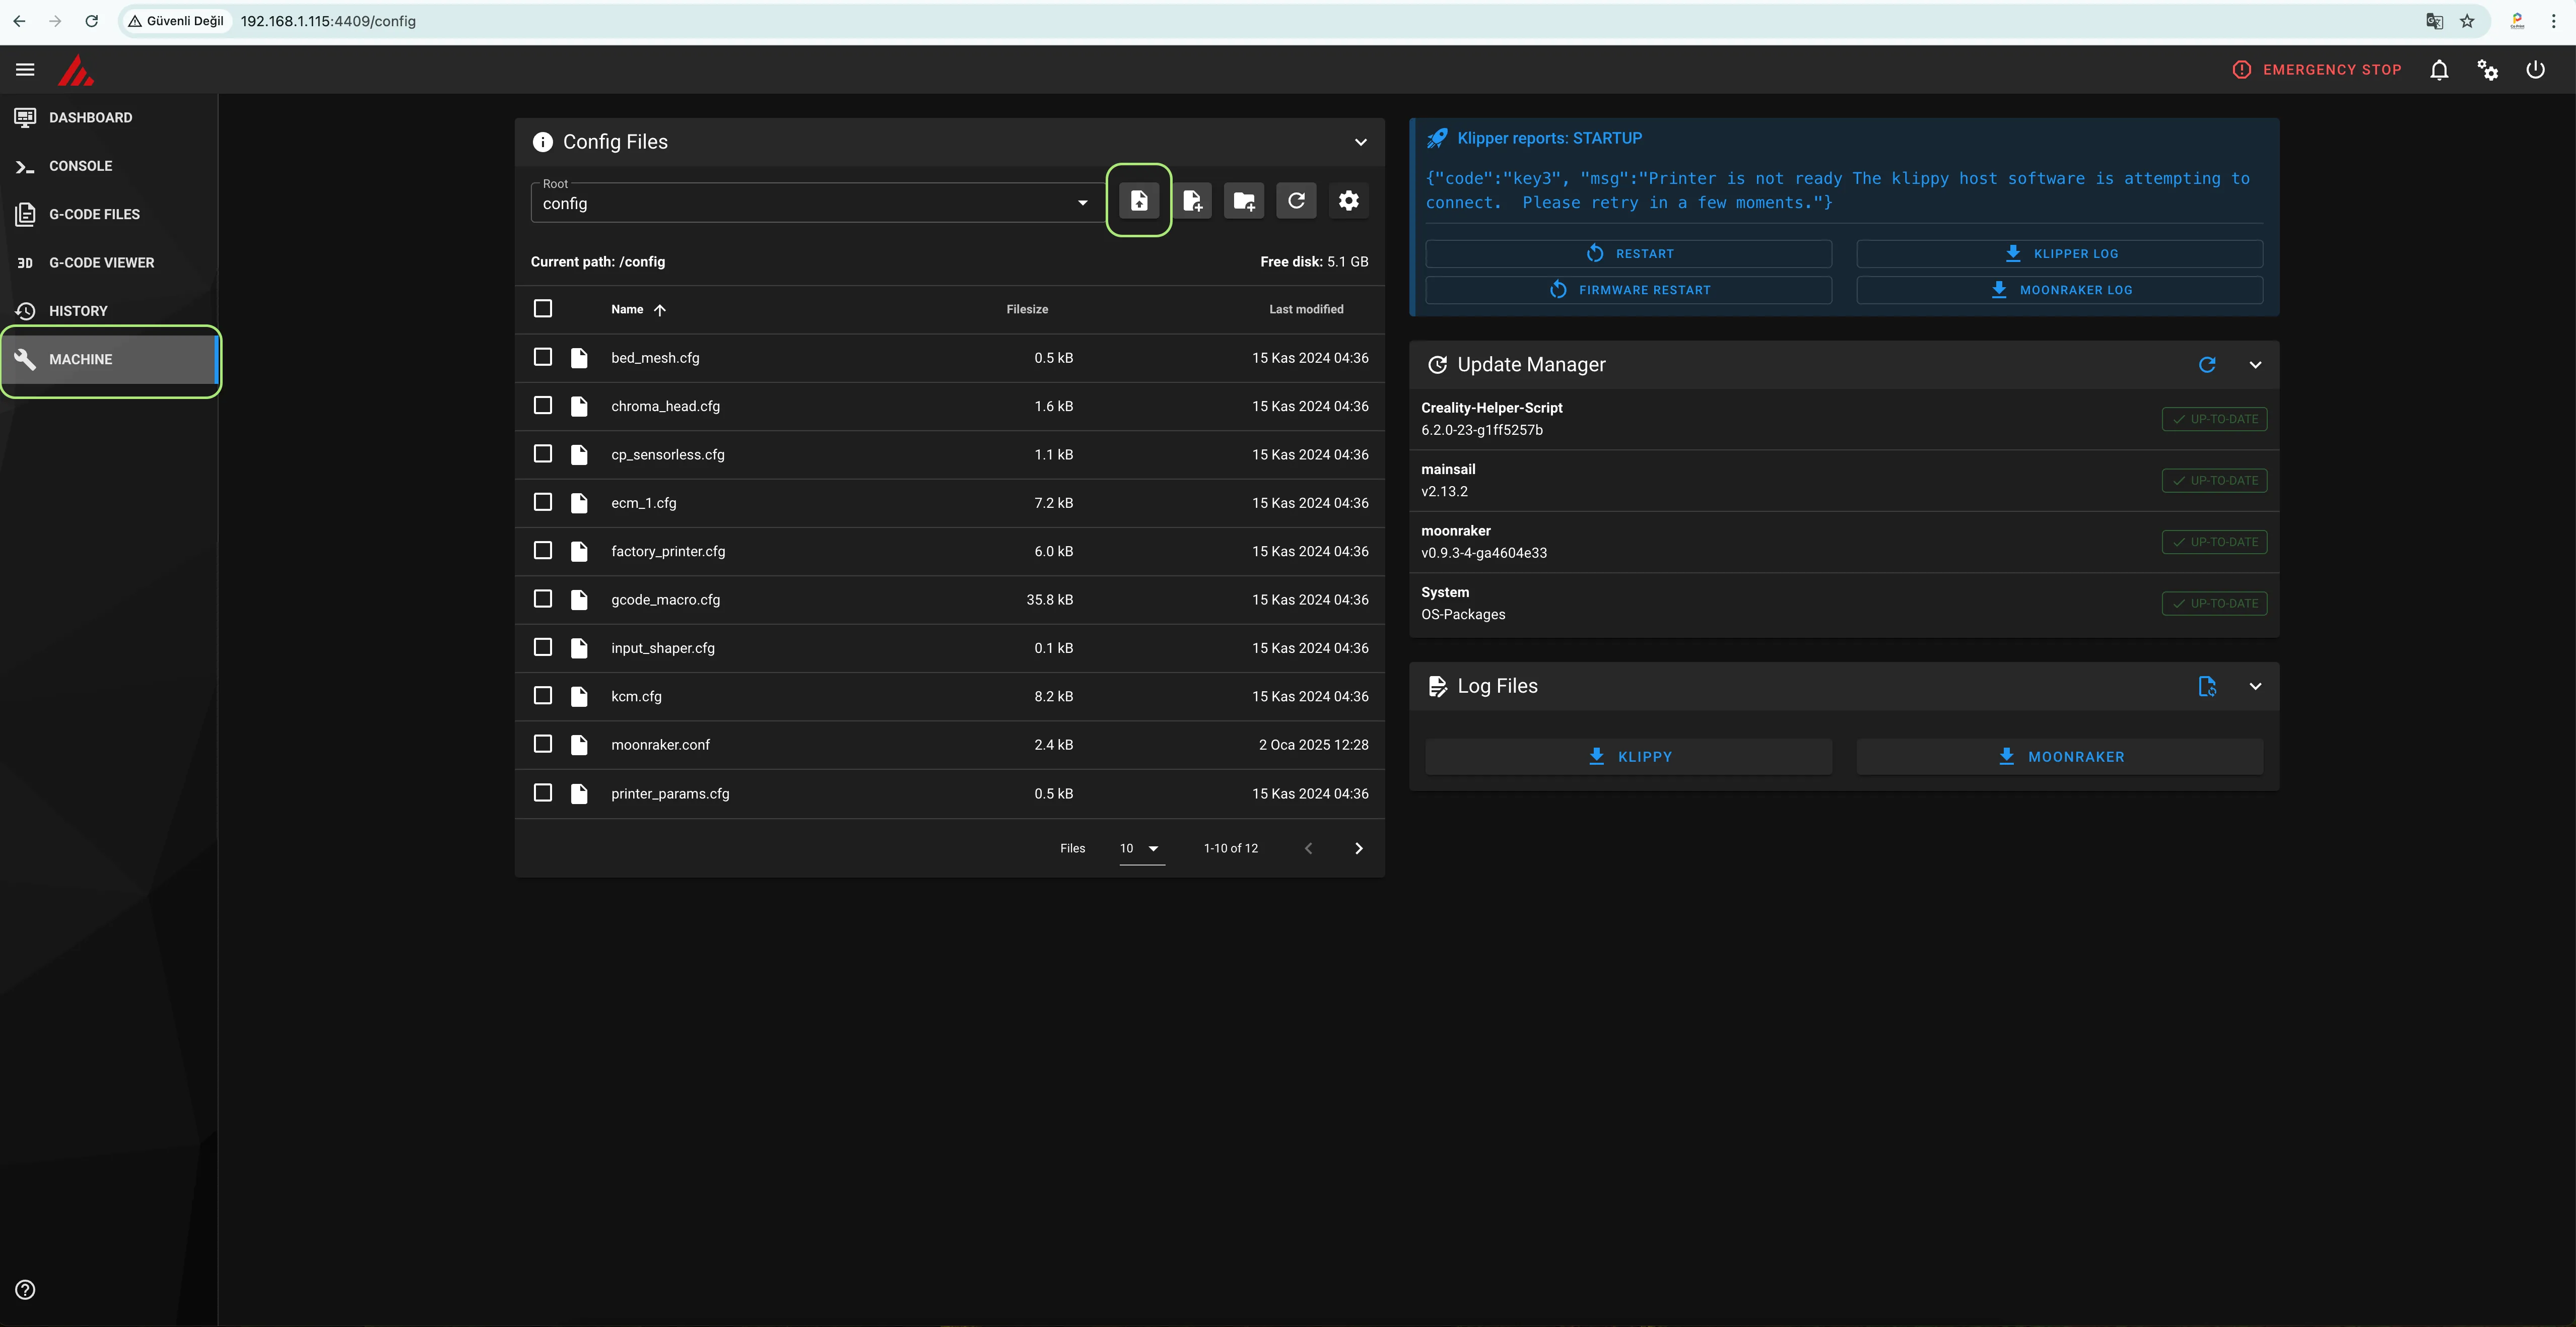Check the bed_mesh.cfg checkbox
Viewport: 2576px width, 1327px height.
point(543,357)
